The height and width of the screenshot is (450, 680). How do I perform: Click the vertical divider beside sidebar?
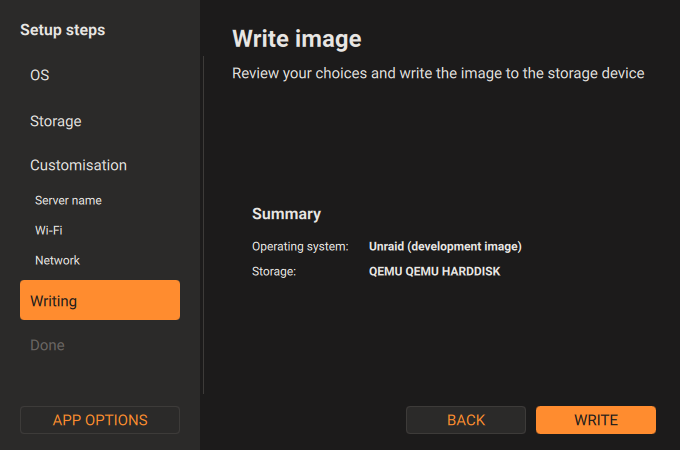pos(203,225)
